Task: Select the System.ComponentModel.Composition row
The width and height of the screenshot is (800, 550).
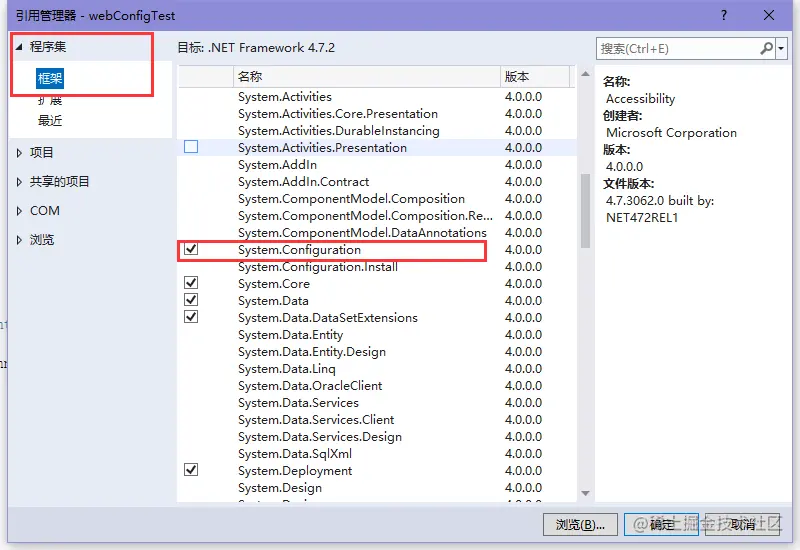Action: click(x=377, y=198)
